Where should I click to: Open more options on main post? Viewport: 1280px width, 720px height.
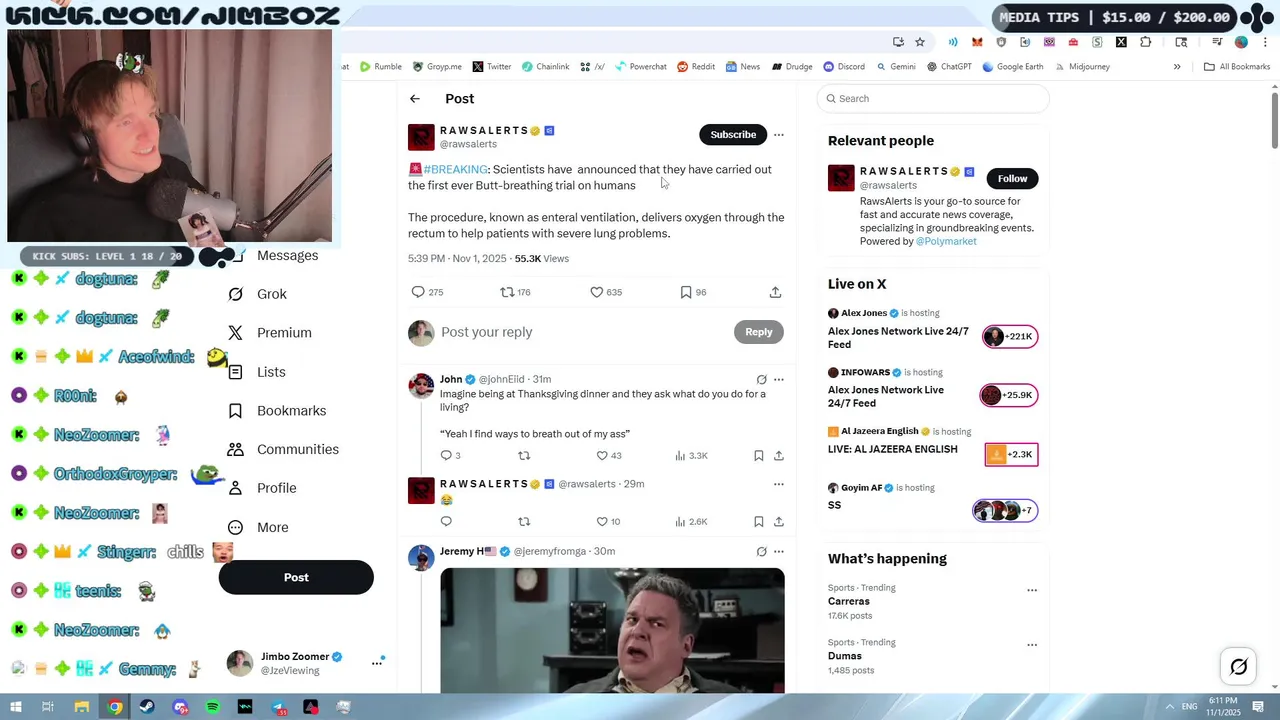pos(779,135)
